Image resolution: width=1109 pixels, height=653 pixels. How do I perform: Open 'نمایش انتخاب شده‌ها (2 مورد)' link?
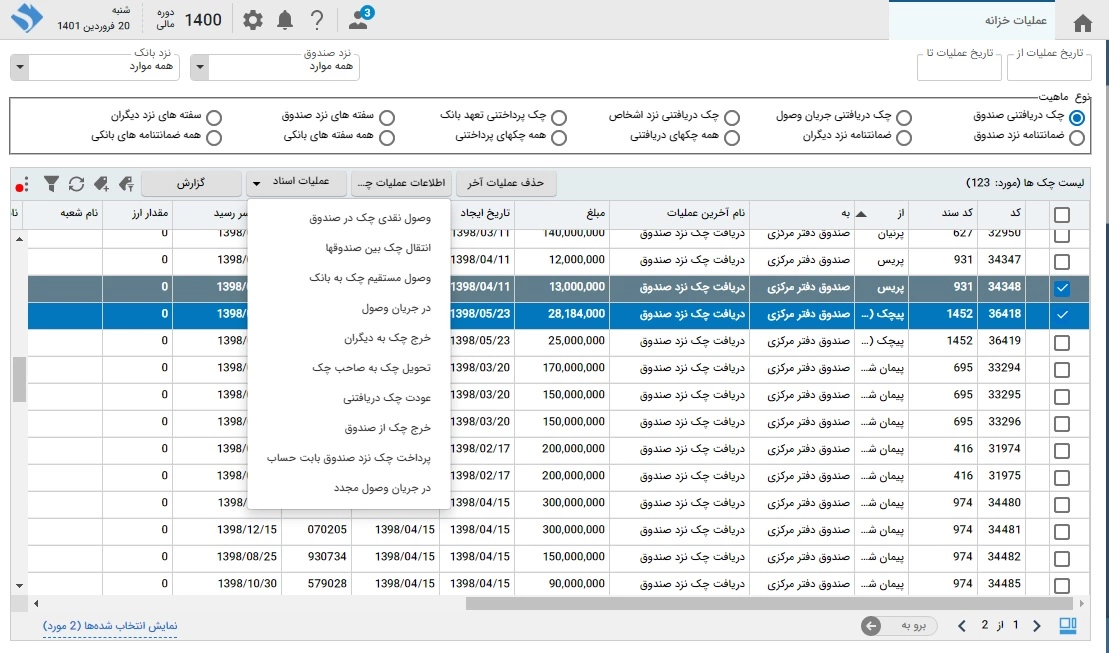click(110, 626)
